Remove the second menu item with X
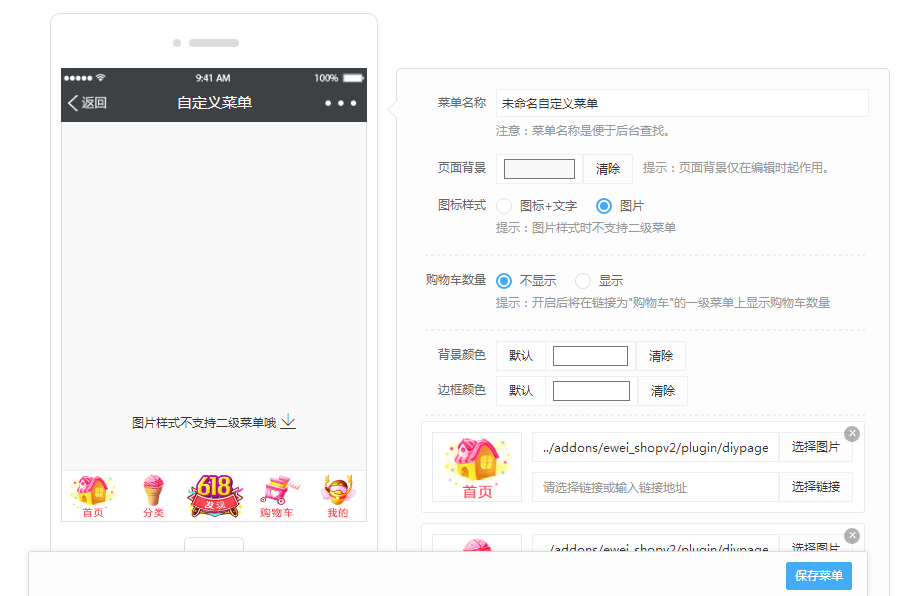Screen dimensions: 915x596 click(853, 536)
